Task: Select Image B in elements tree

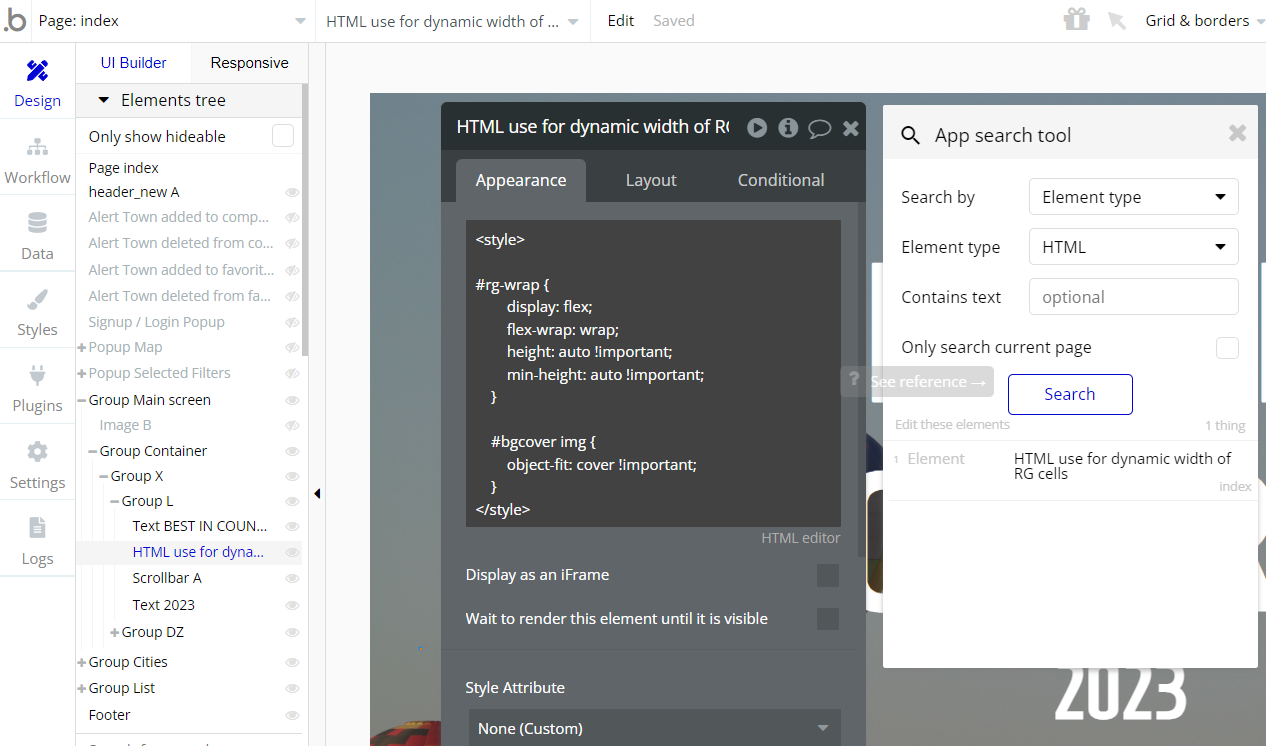Action: (125, 425)
